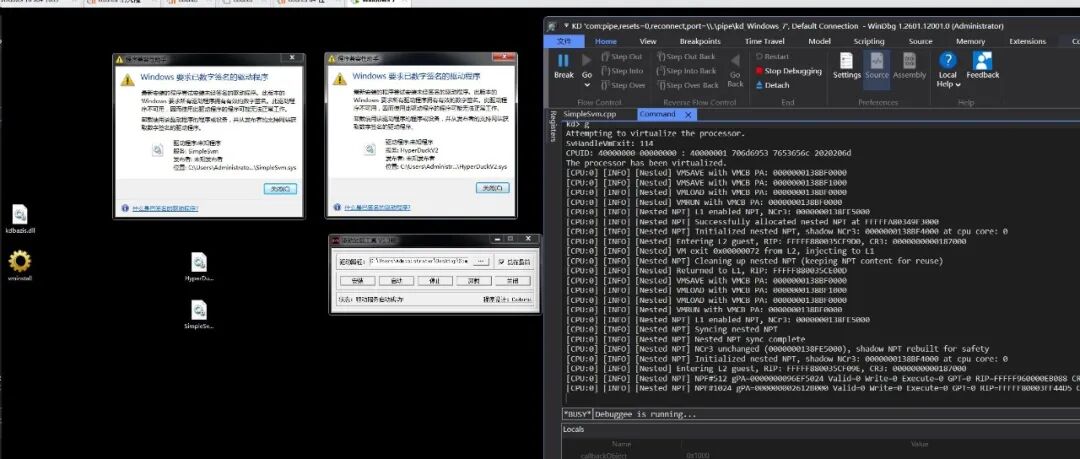Screen dimensions: 1080x459
Task: Switch to the Source ribbon tab
Action: (x=920, y=41)
